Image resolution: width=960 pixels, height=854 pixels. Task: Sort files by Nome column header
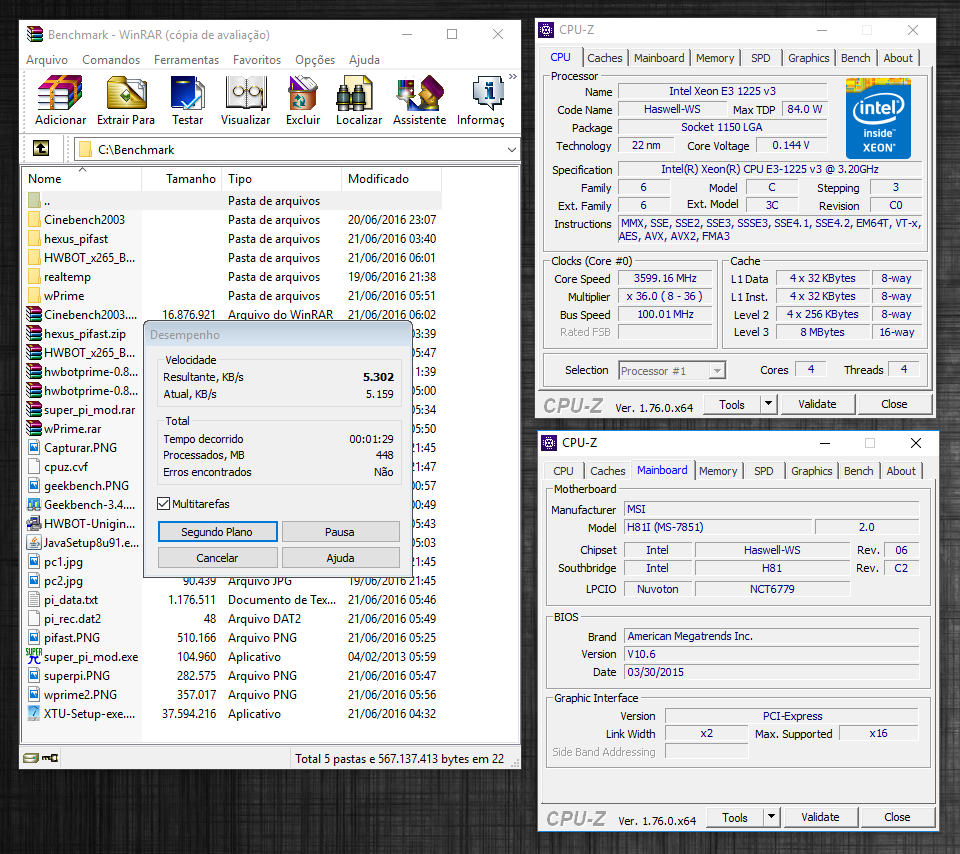(82, 179)
